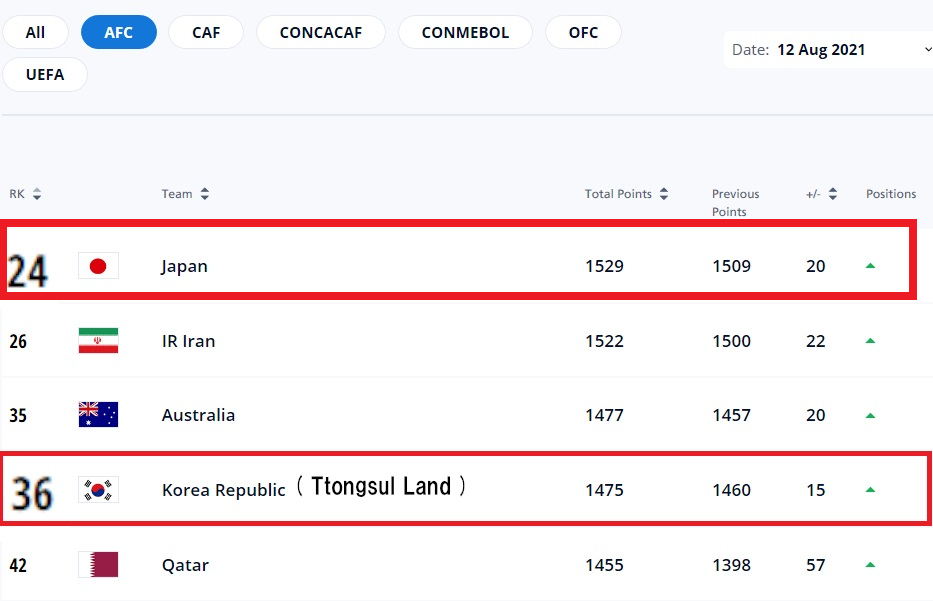Open the Date dropdown showing 12 Aug 2021
Screen dimensions: 933x601
pyautogui.click(x=828, y=49)
